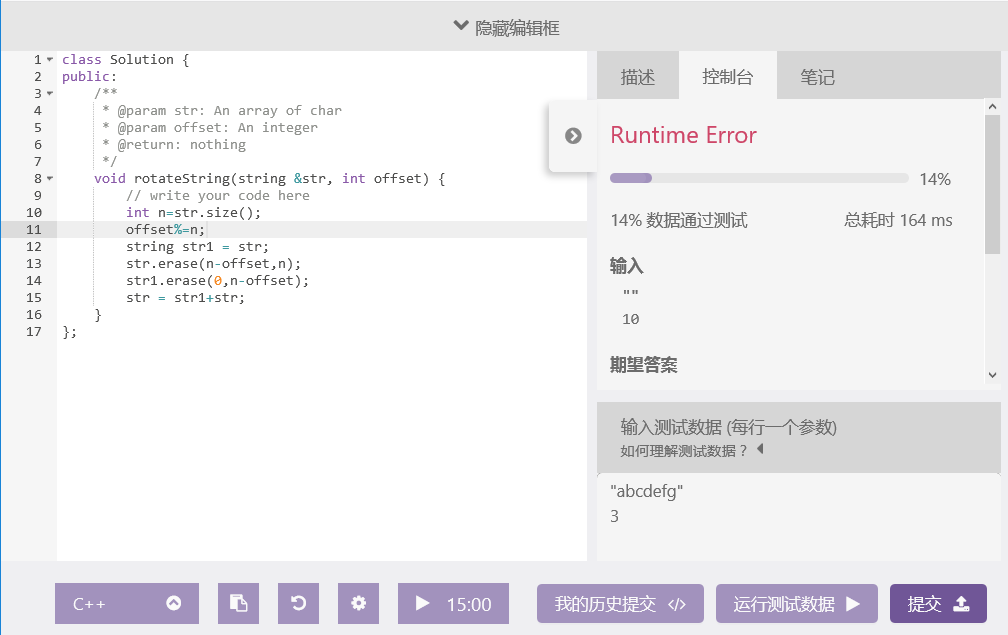This screenshot has width=1008, height=635.
Task: Click the 期望答案 heading
Action: point(644,365)
